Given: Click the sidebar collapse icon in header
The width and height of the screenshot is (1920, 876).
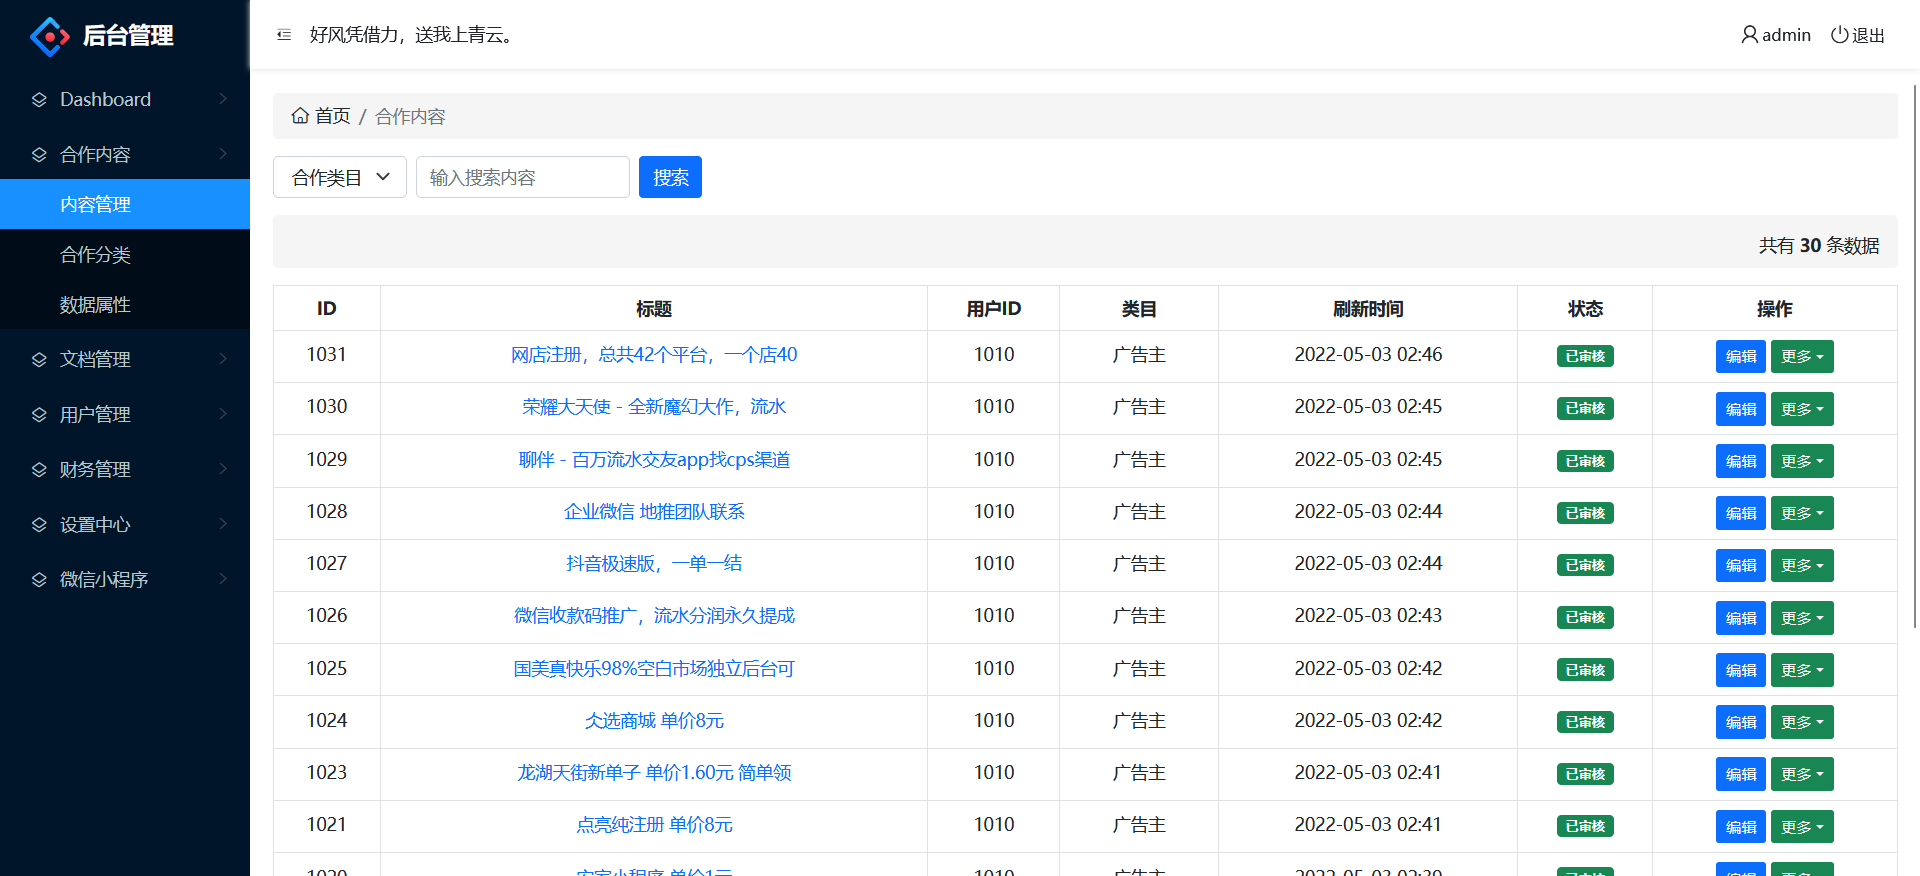Looking at the screenshot, I should point(284,35).
